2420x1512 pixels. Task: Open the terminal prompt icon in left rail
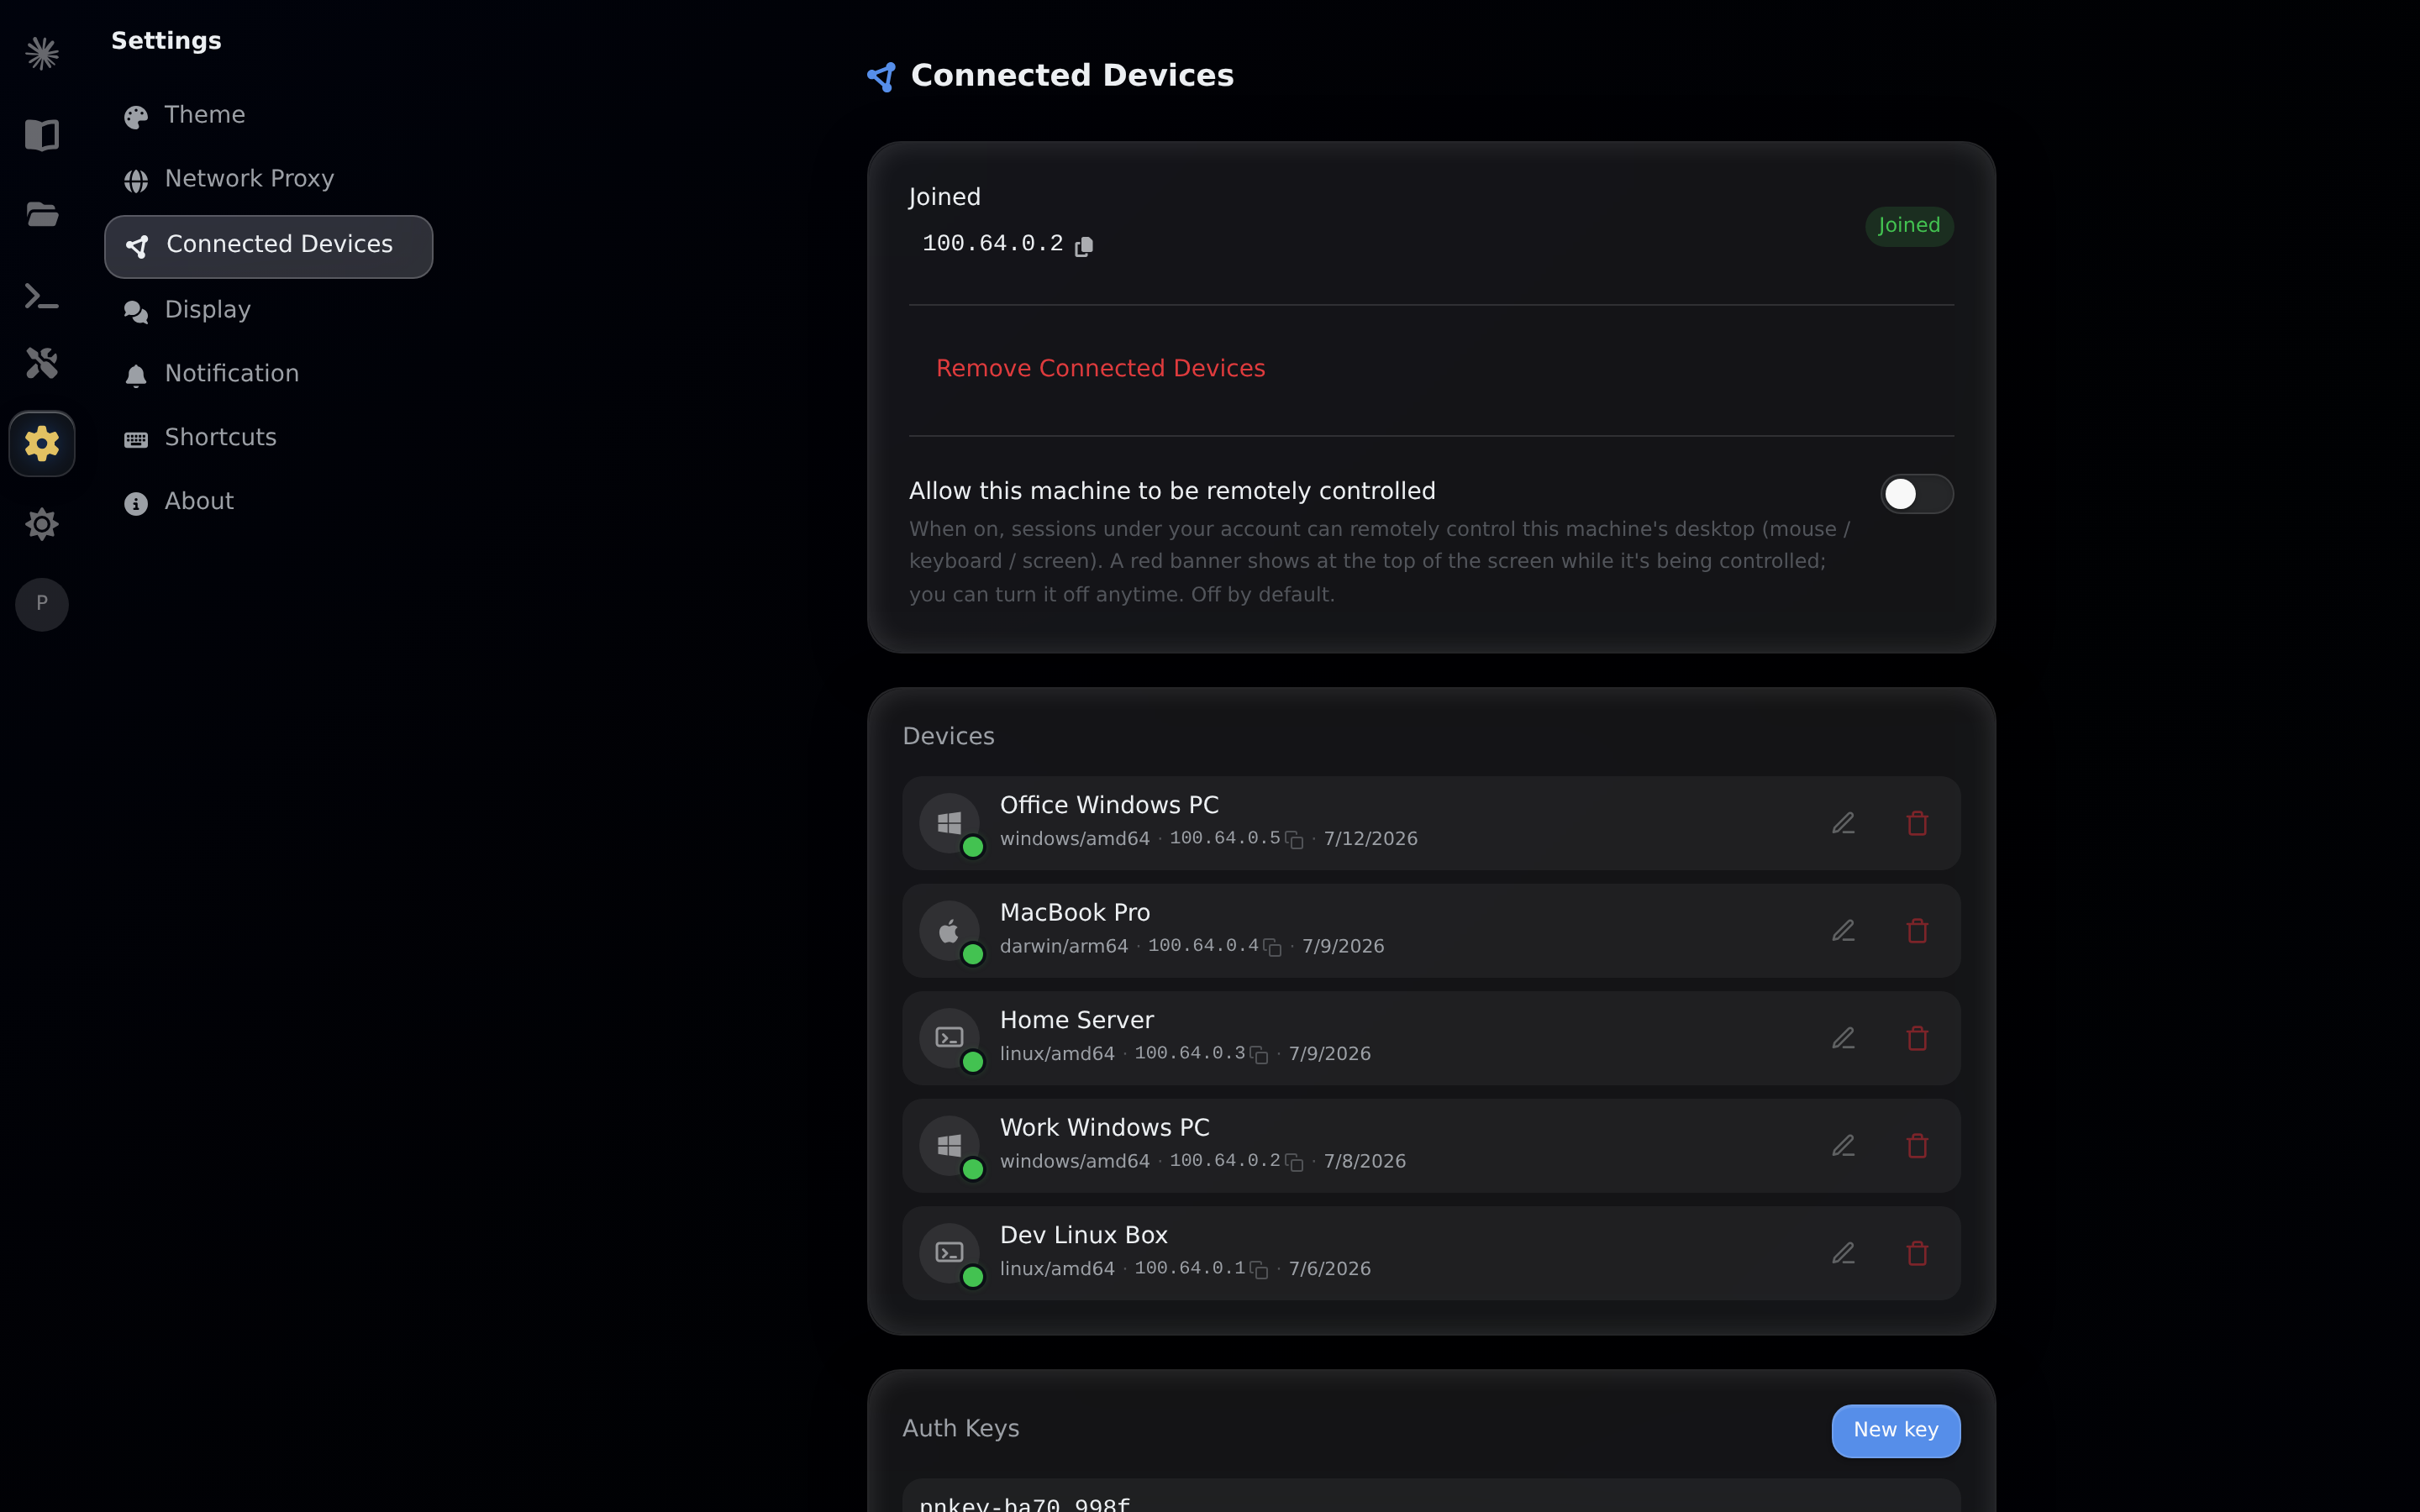click(42, 296)
